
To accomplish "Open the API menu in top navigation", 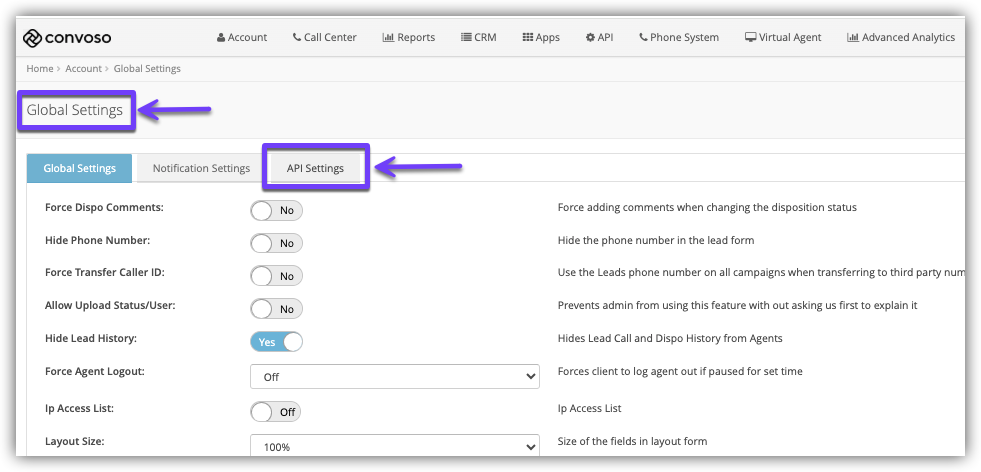I will coord(599,38).
